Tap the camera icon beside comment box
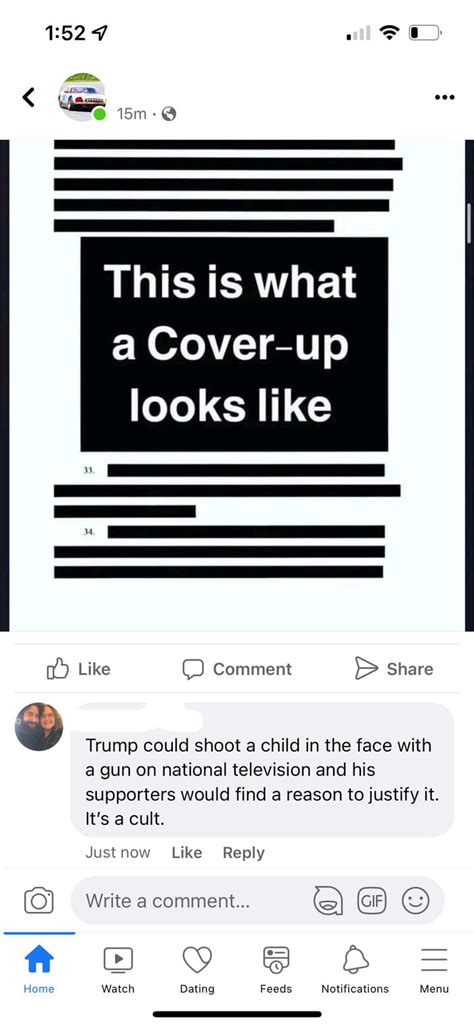474x1027 pixels. tap(39, 900)
